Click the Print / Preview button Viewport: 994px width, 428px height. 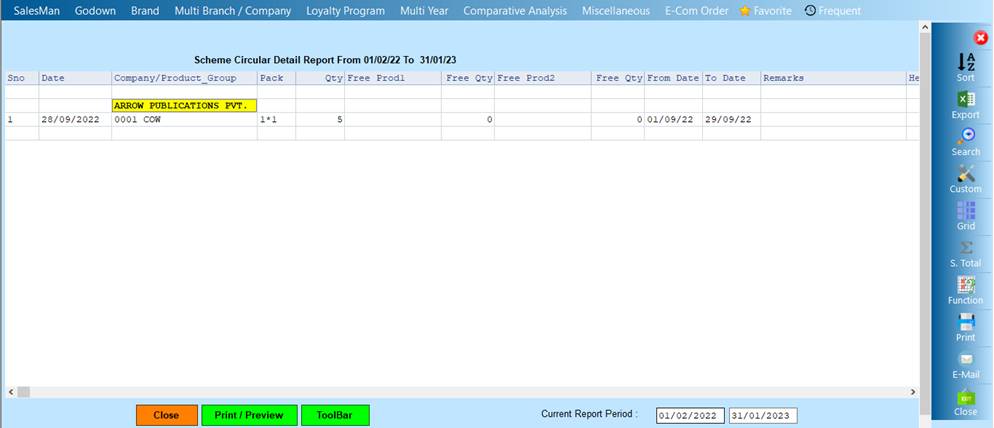tap(249, 415)
